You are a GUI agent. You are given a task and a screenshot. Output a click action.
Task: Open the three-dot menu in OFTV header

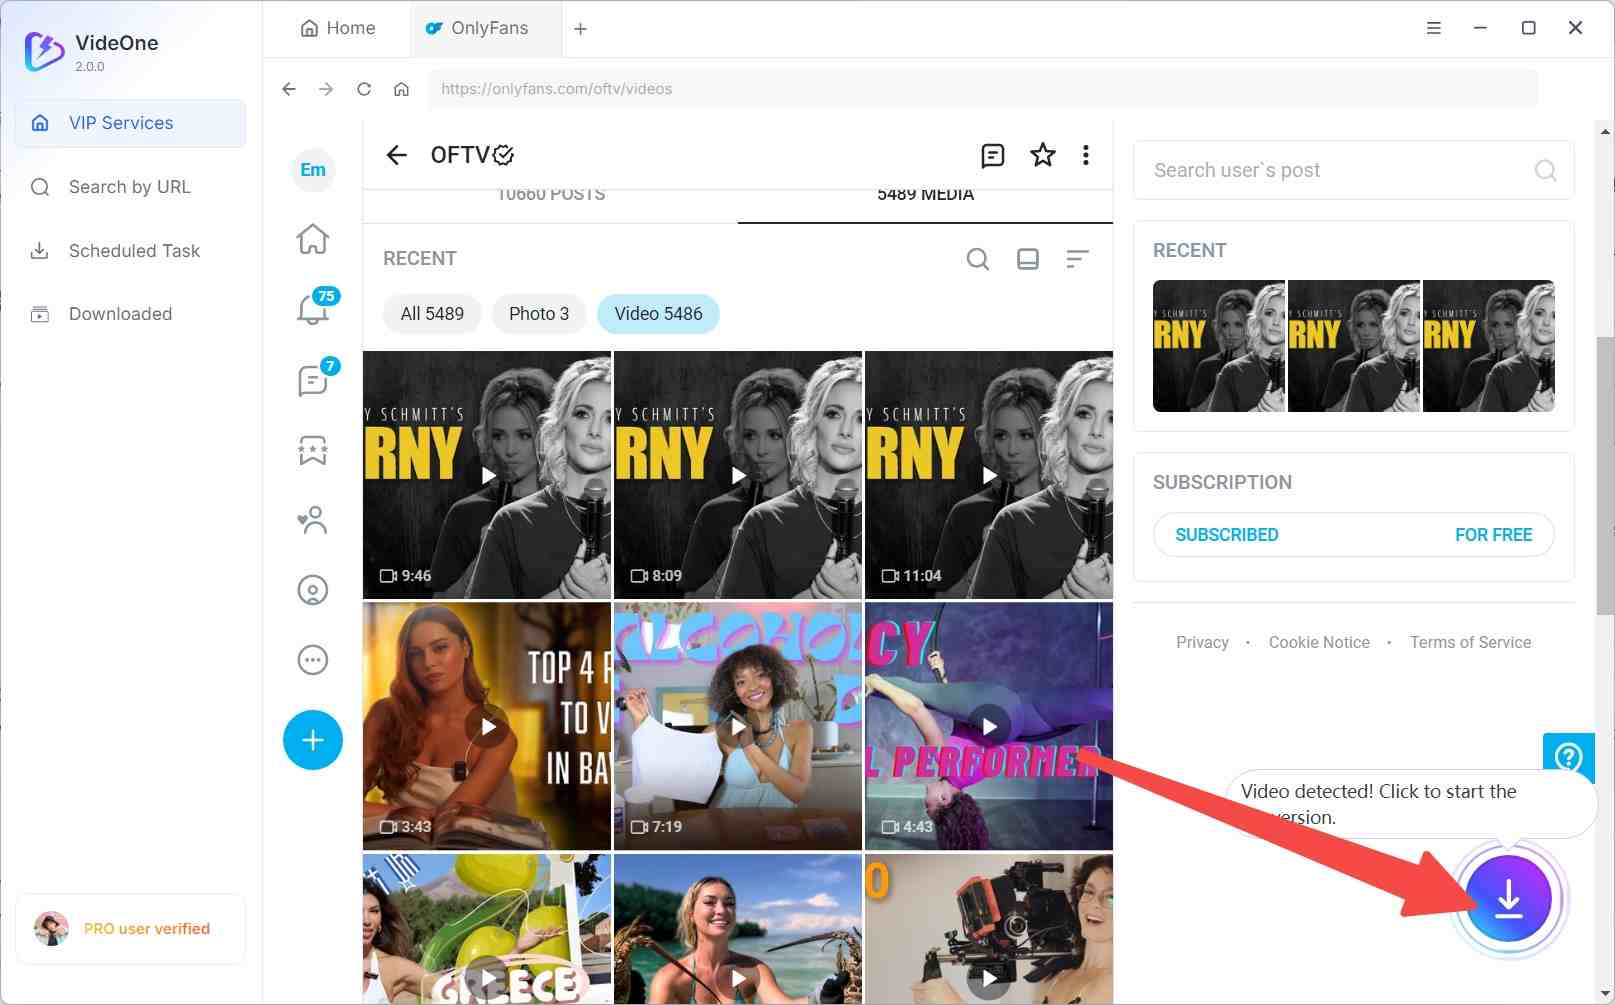(x=1086, y=155)
